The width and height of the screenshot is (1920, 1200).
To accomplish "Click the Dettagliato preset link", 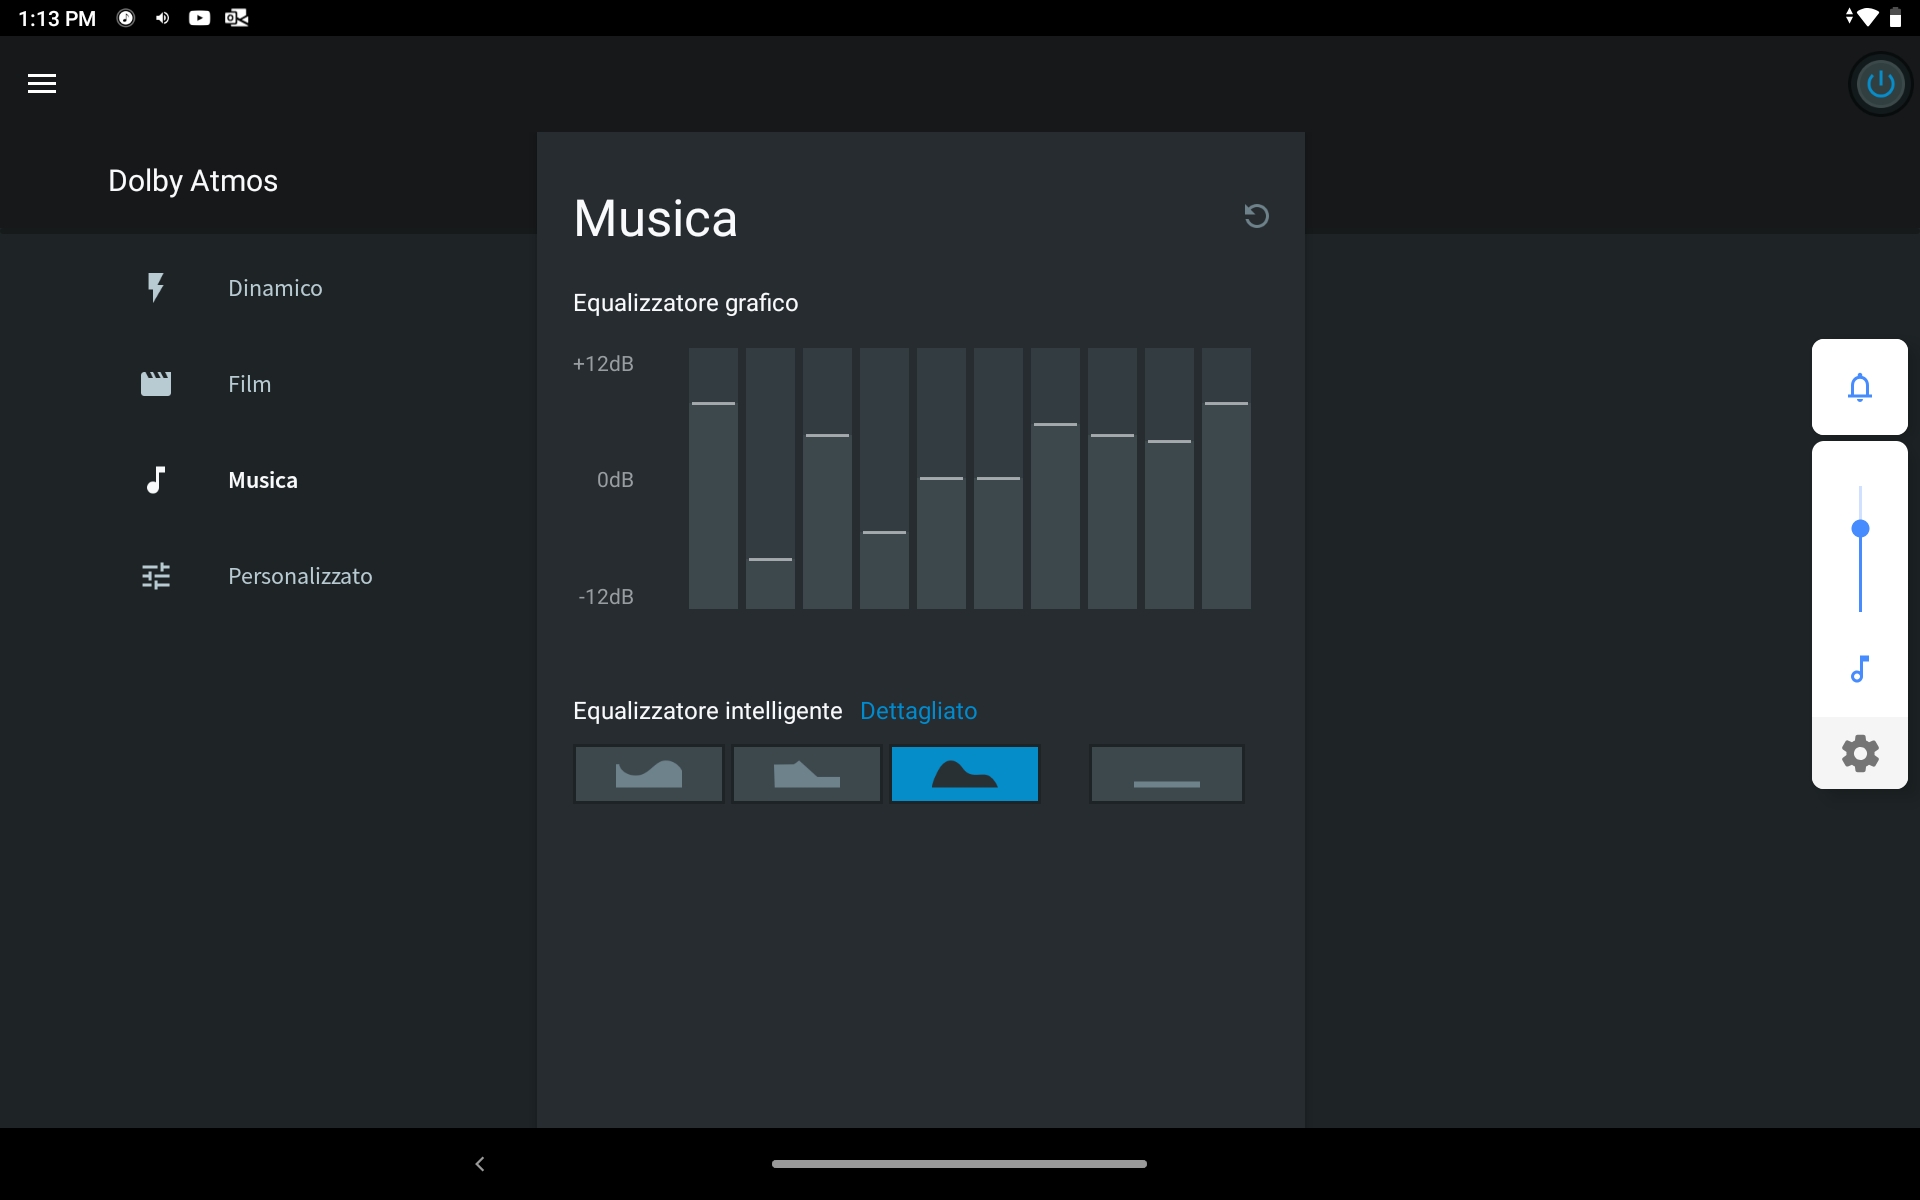I will pos(918,711).
